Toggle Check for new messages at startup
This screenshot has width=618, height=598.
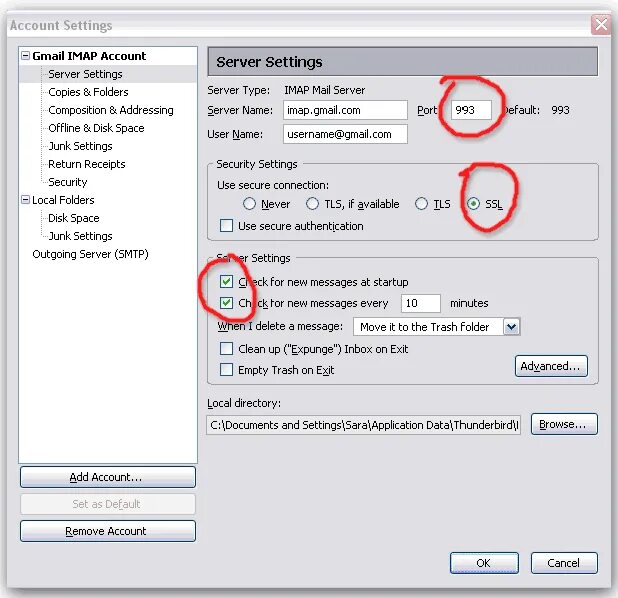[x=226, y=281]
